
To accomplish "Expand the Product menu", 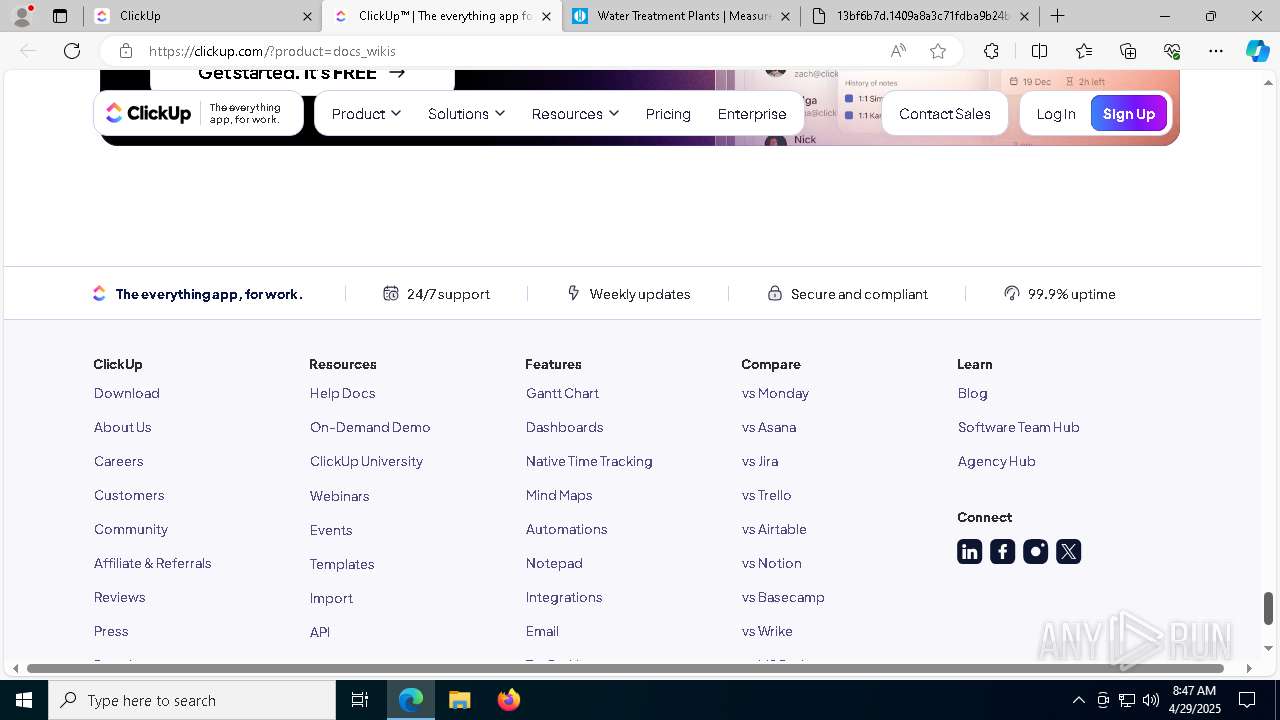I will coord(366,114).
